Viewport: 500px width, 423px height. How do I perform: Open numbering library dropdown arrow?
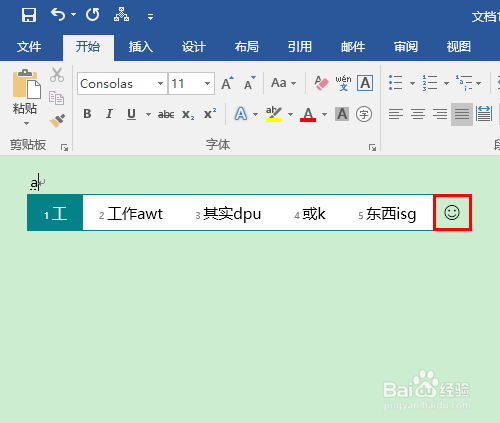pos(446,83)
